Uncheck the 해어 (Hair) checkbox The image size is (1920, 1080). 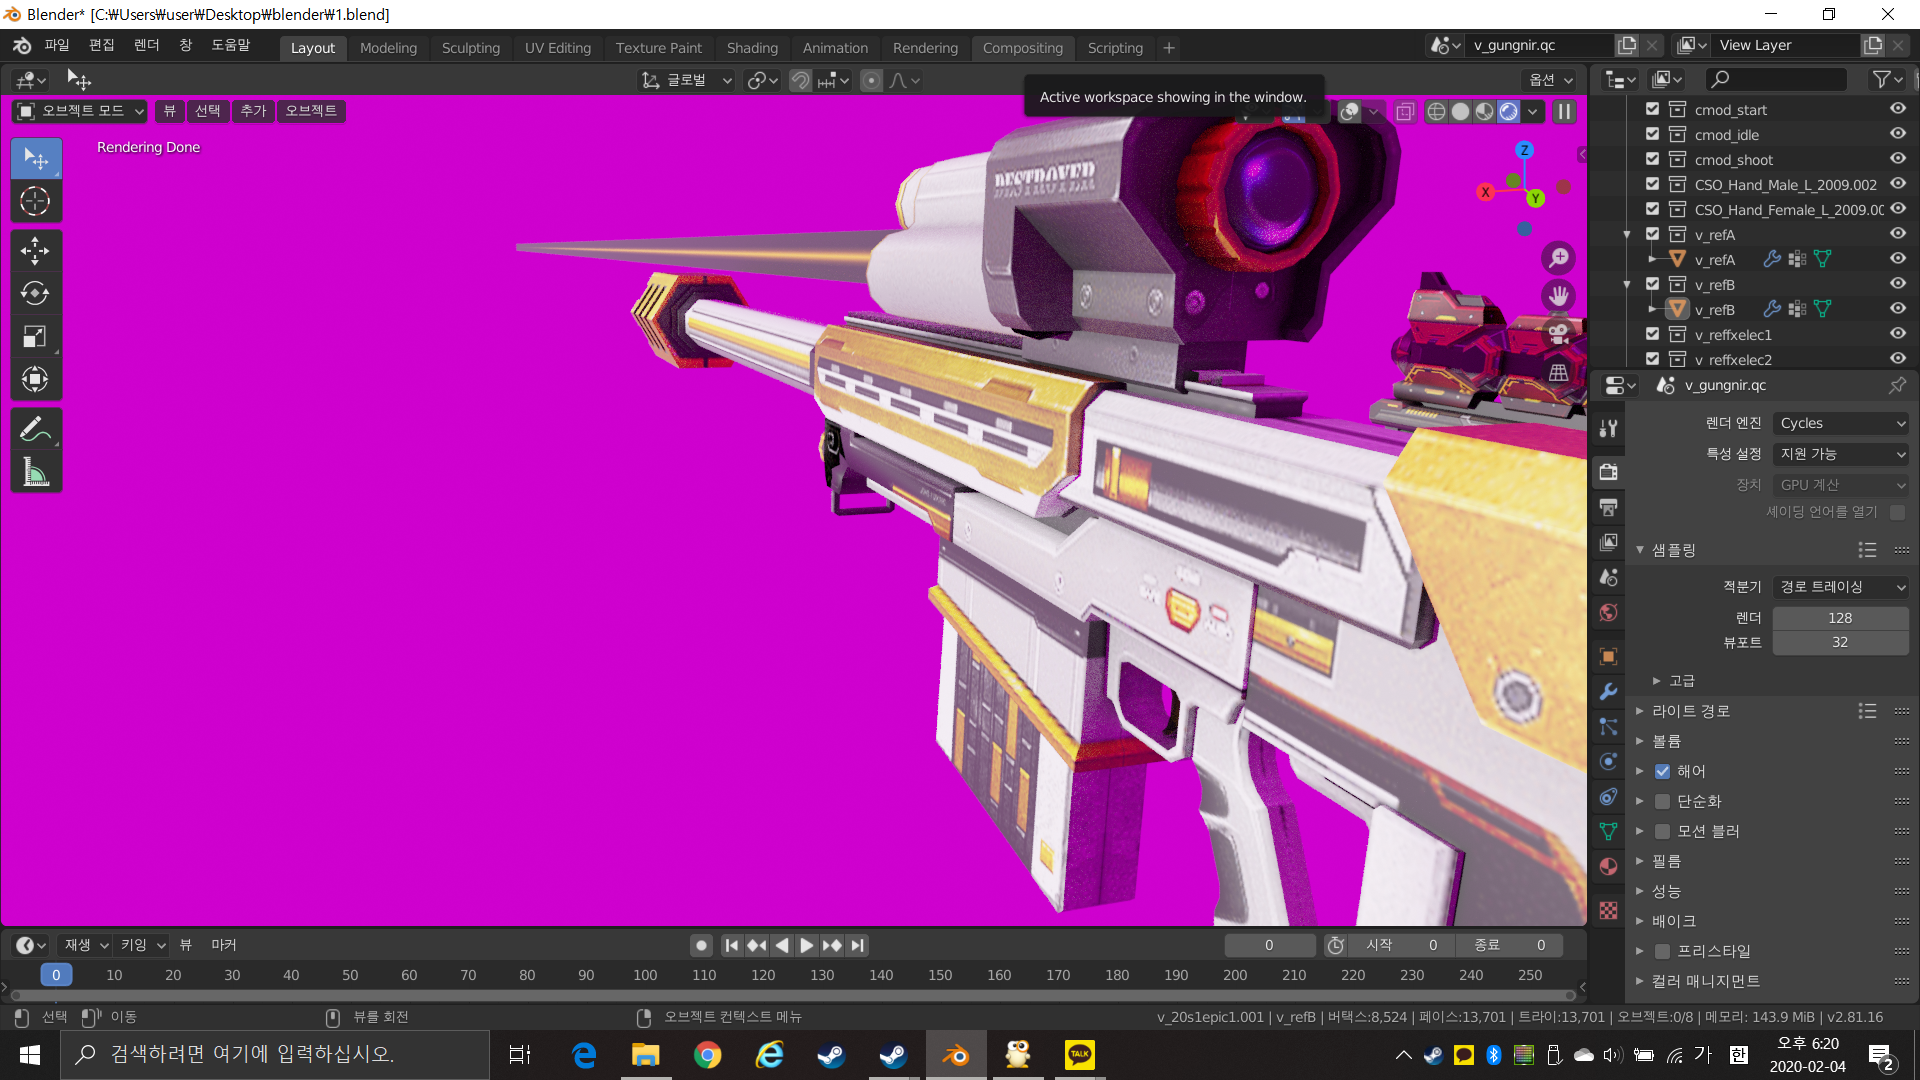click(x=1662, y=771)
